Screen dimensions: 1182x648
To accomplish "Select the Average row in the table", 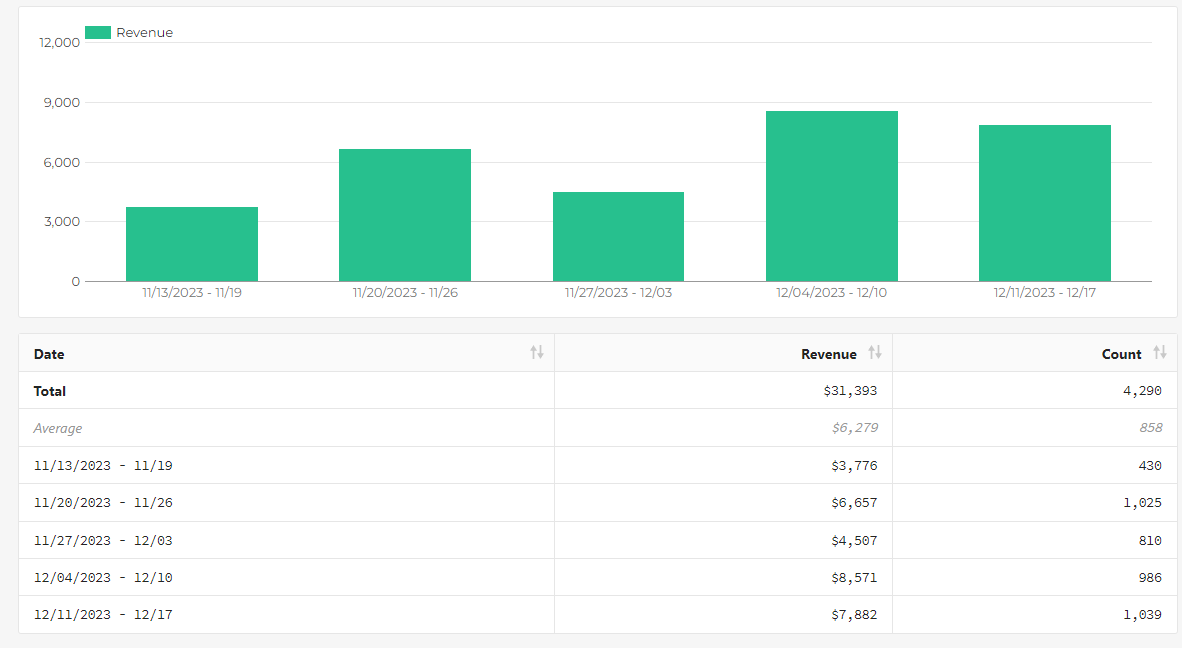I will 597,428.
